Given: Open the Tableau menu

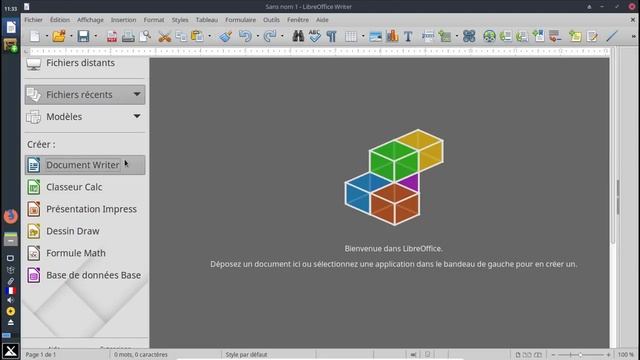Looking at the screenshot, I should click(207, 20).
